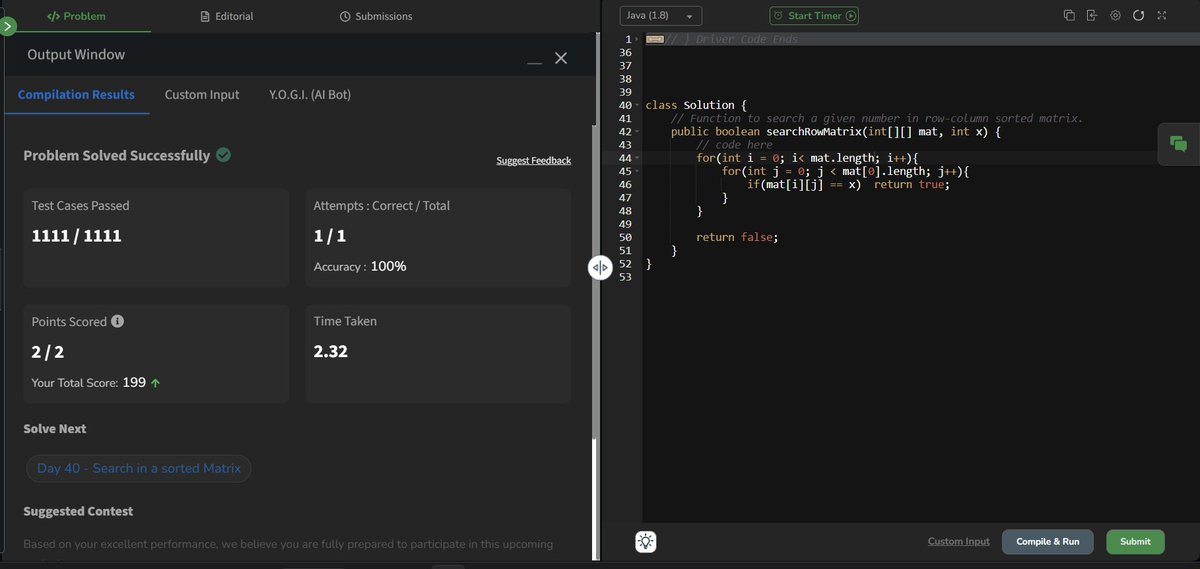
Task: Click the 'if(mat[i][j] == x) return true;' line
Action: point(848,184)
